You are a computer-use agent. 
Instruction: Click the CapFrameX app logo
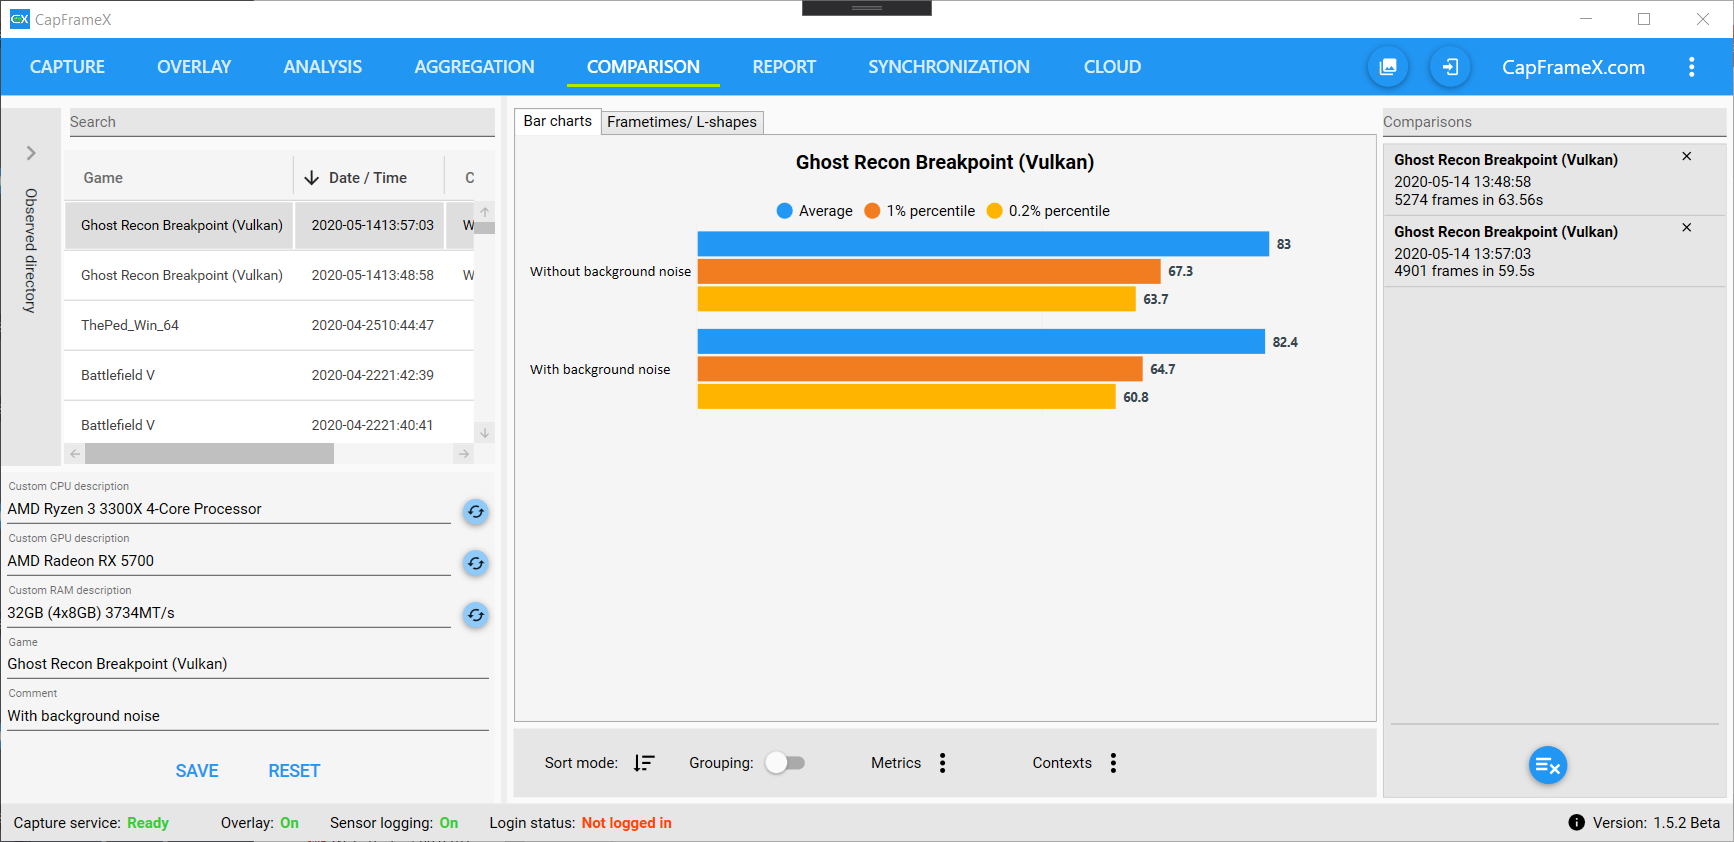(20, 19)
